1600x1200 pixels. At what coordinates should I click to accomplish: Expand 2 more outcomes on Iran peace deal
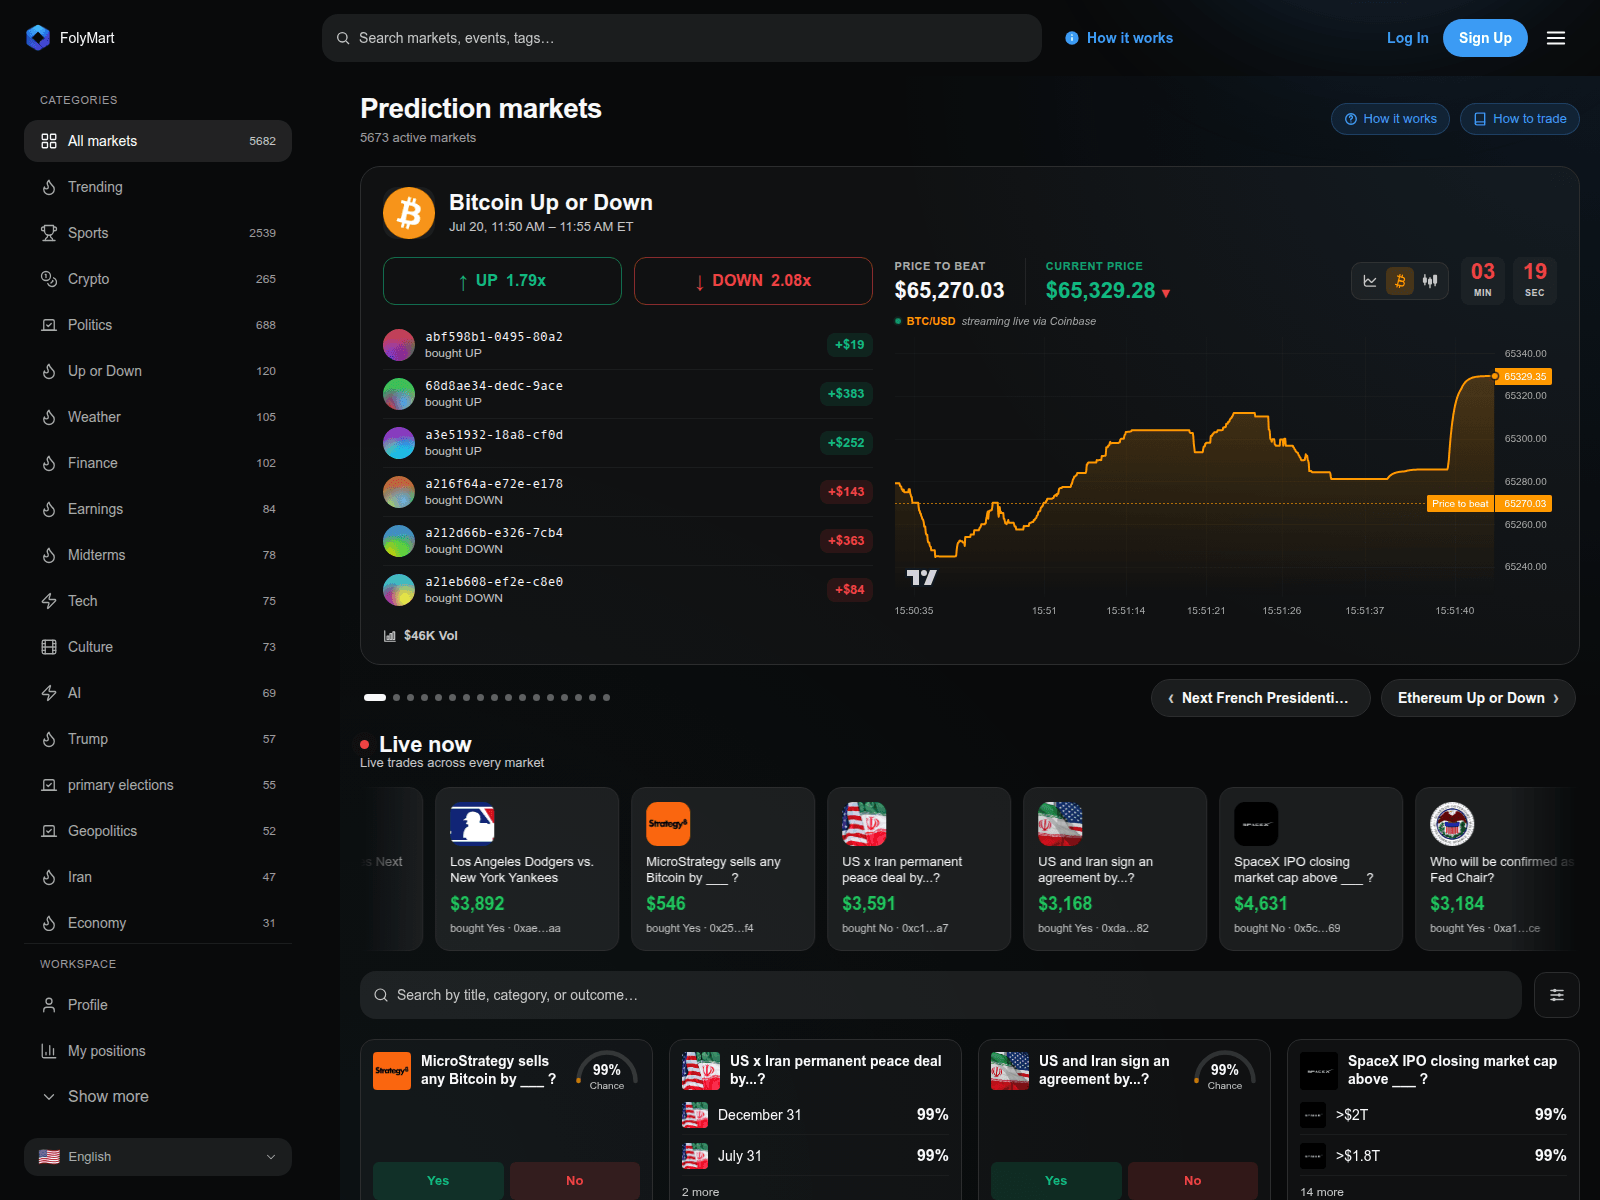(700, 1192)
